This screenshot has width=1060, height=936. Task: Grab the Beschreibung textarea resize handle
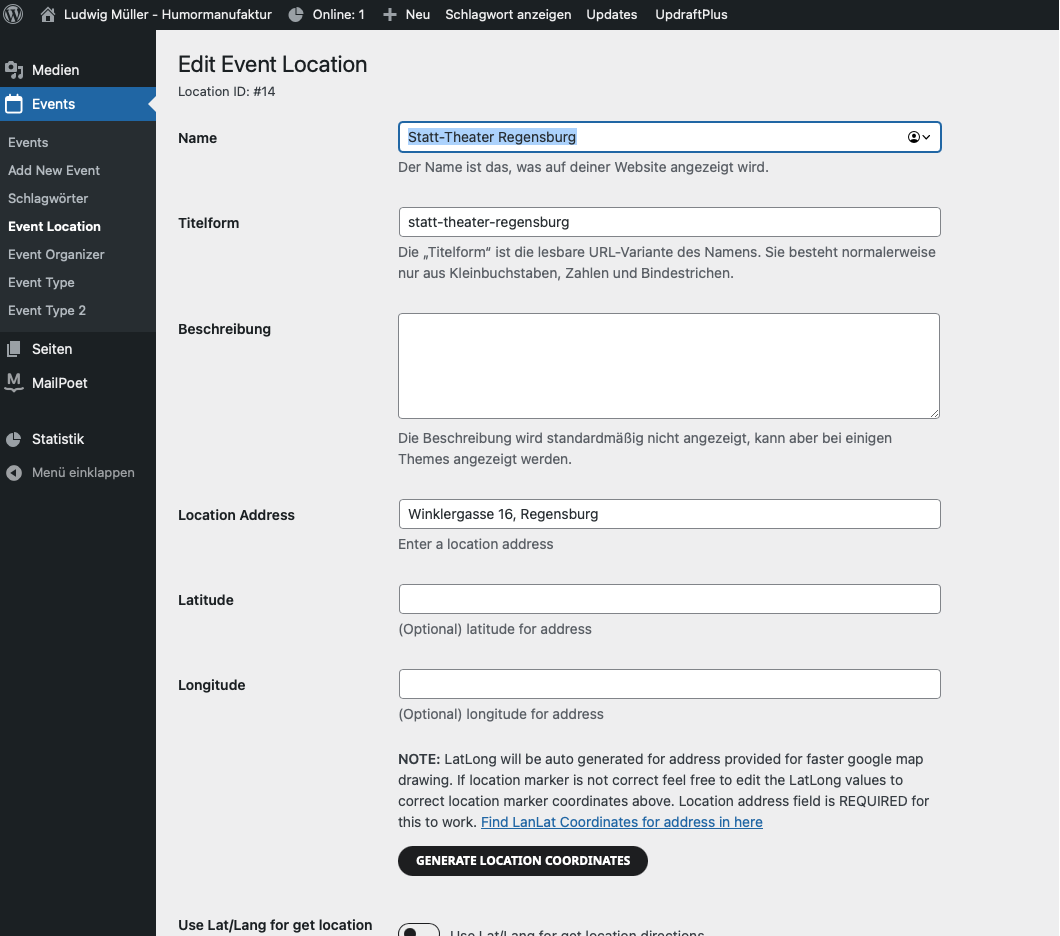pyautogui.click(x=934, y=413)
